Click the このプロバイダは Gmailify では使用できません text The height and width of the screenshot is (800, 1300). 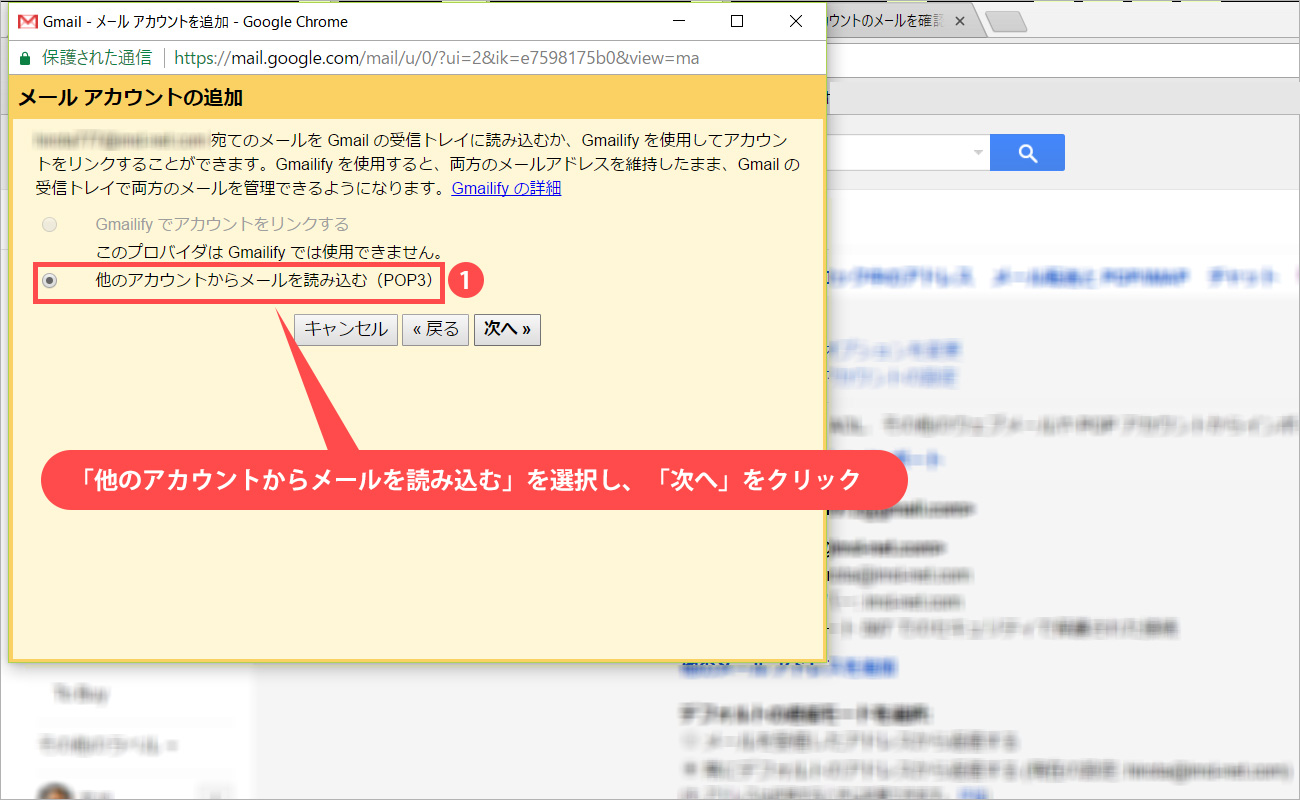pos(269,253)
